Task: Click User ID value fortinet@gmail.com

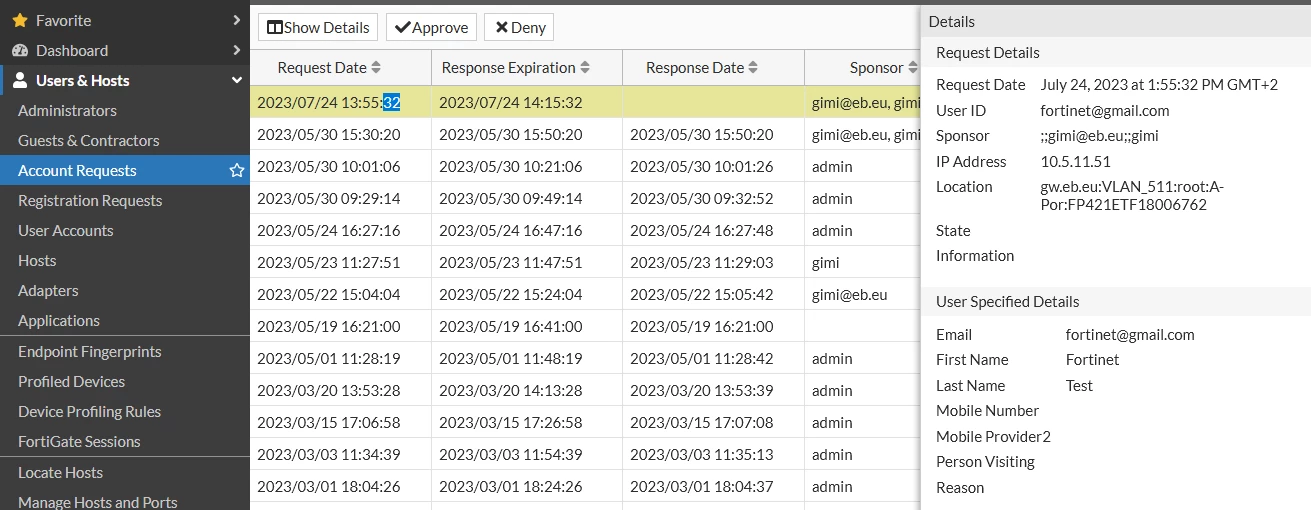Action: point(1105,111)
